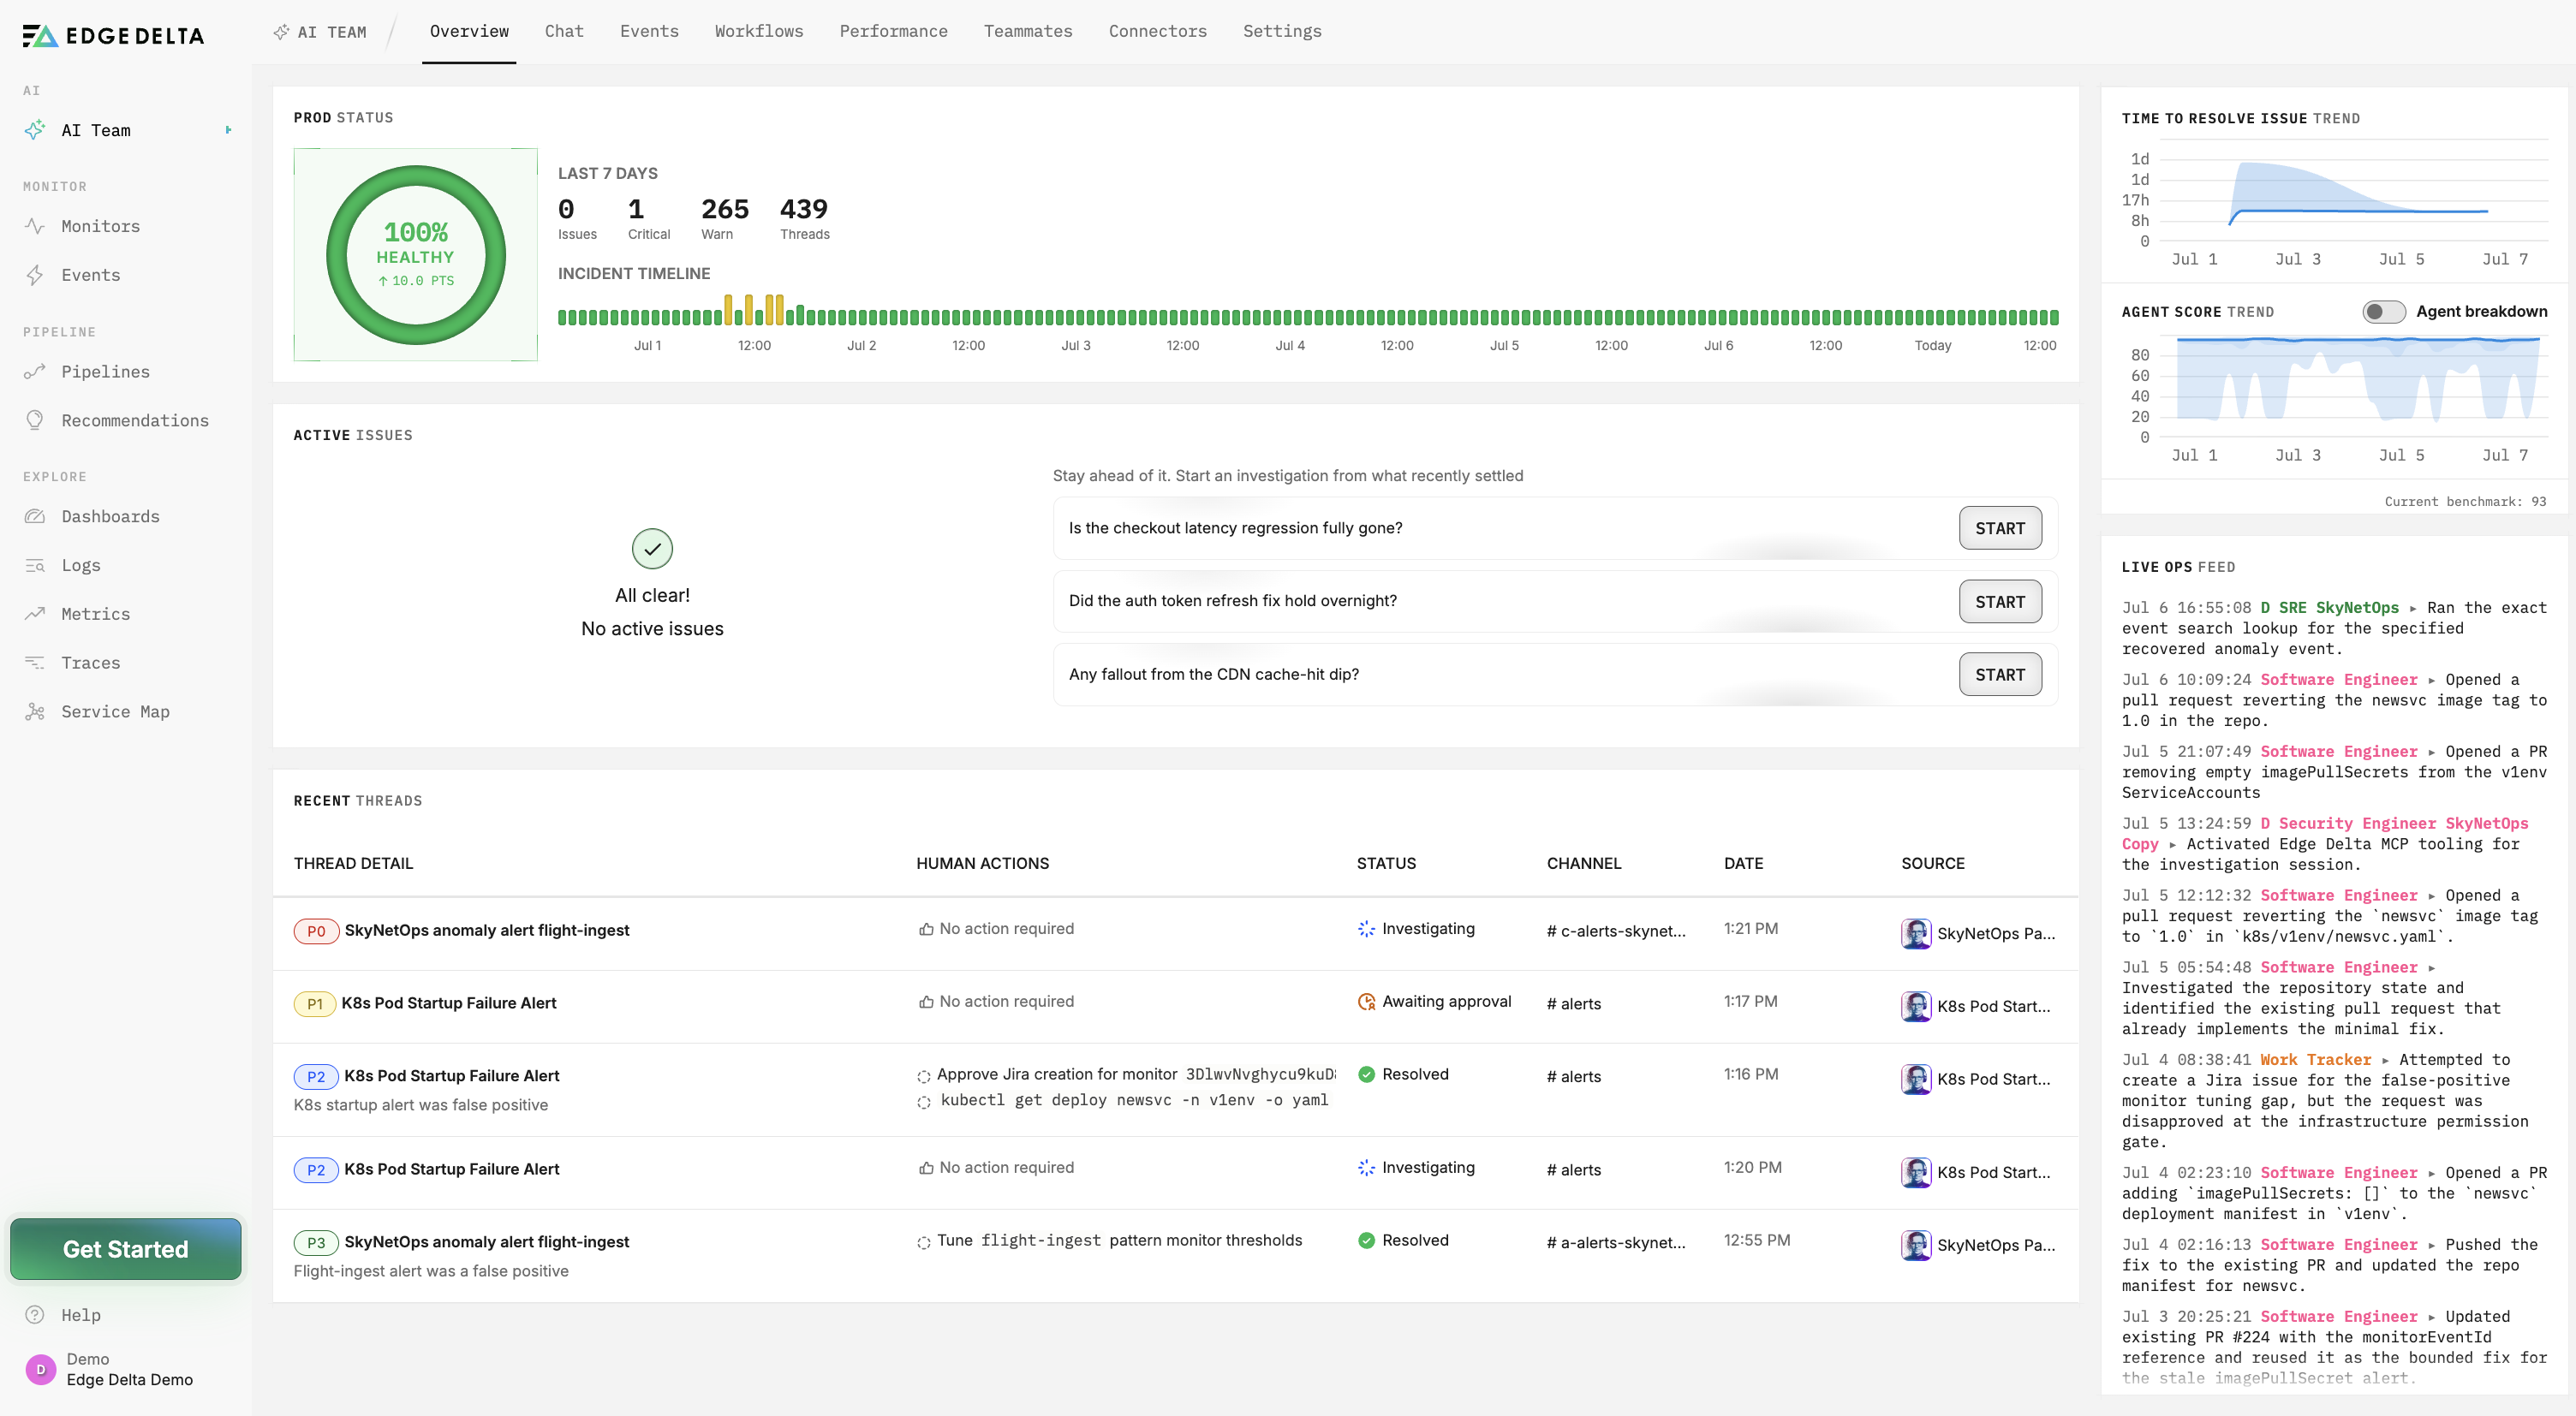The image size is (2576, 1416).
Task: Click the Work Tracker feed entry label
Action: 2315,1060
